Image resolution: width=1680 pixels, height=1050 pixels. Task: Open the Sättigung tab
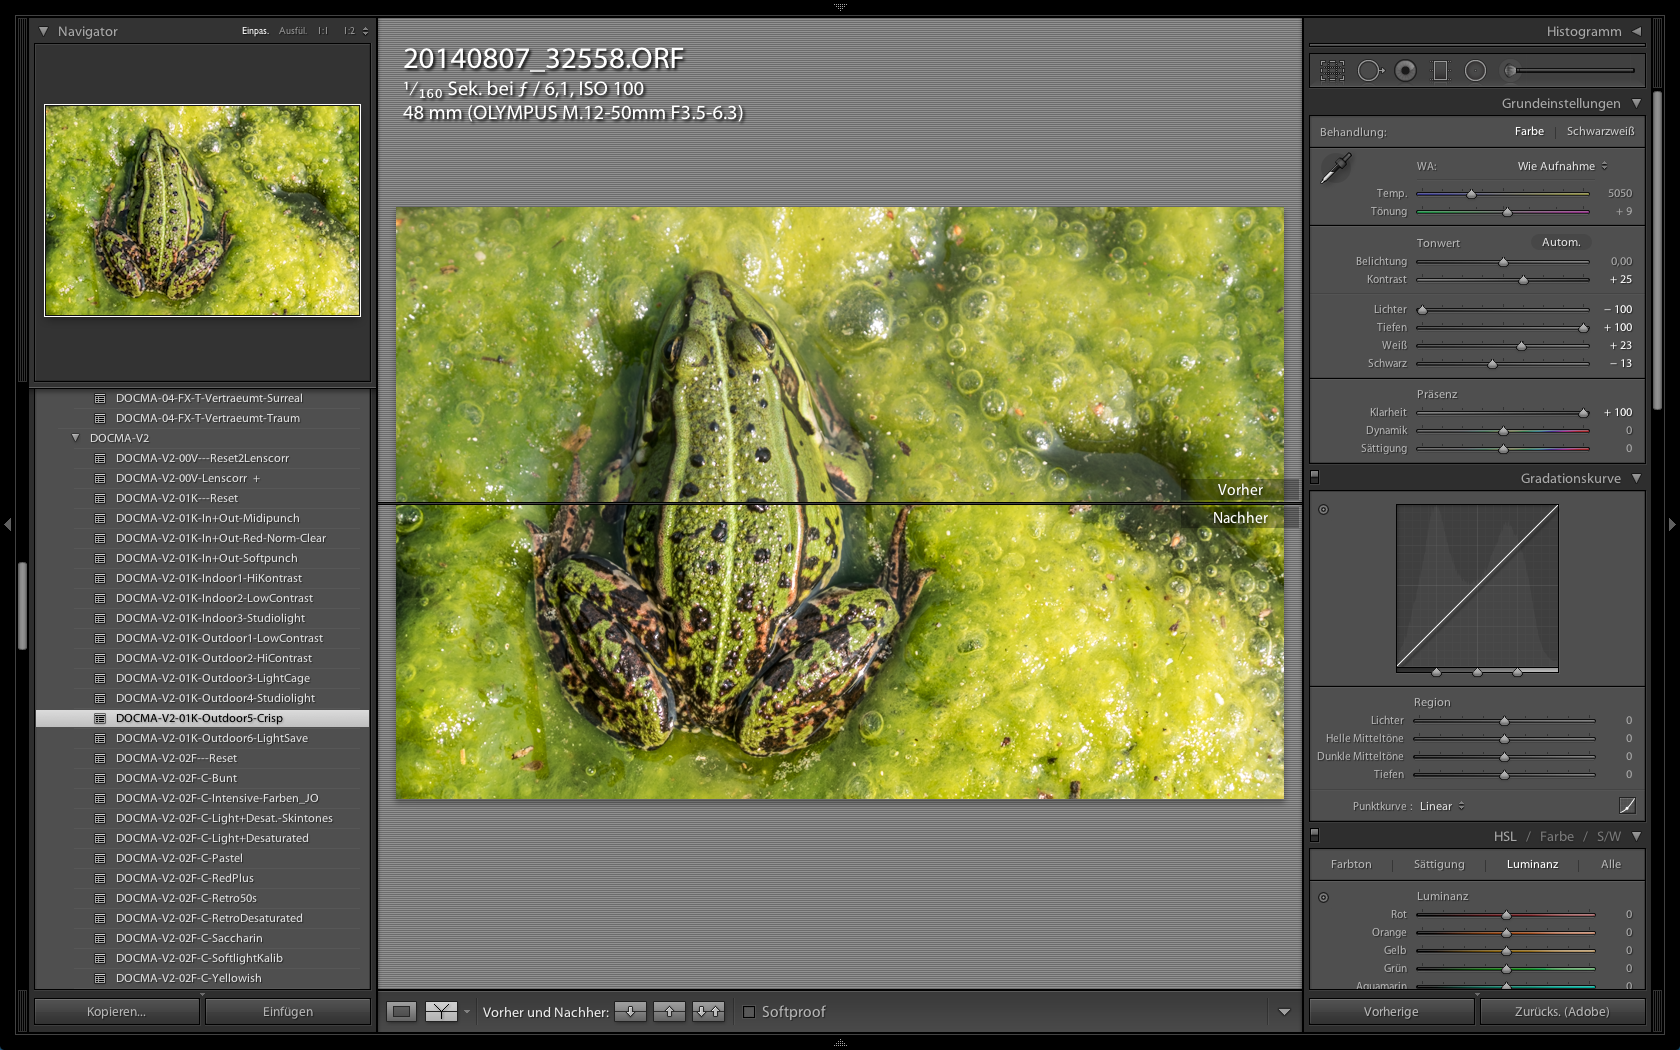pos(1439,865)
